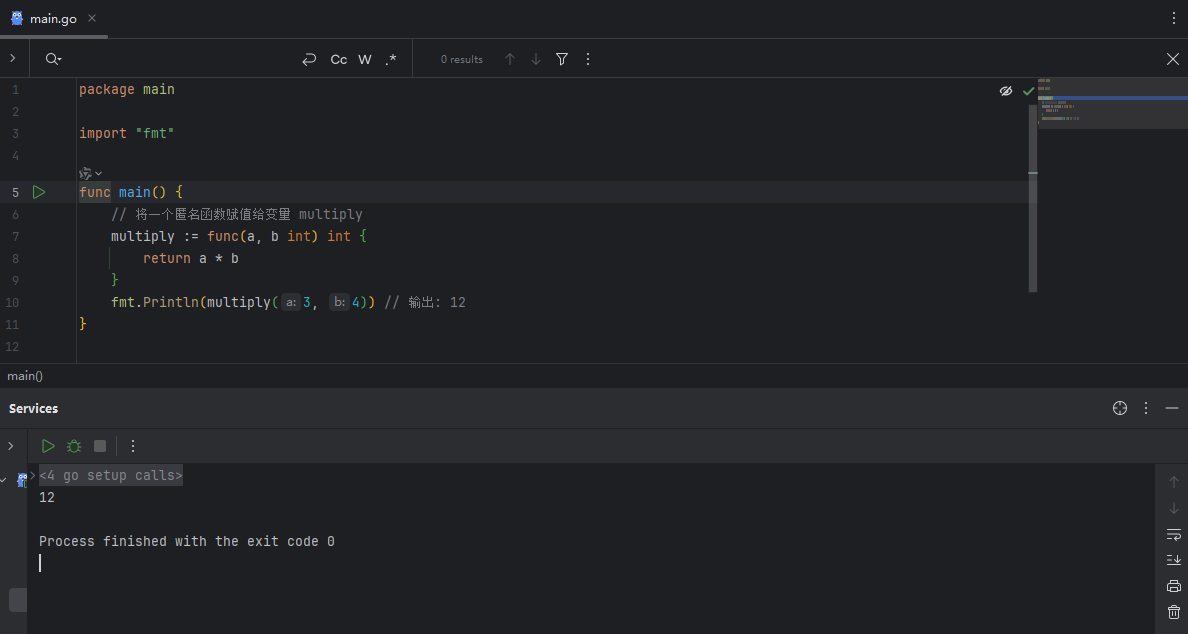Toggle Match Case option

(x=339, y=59)
